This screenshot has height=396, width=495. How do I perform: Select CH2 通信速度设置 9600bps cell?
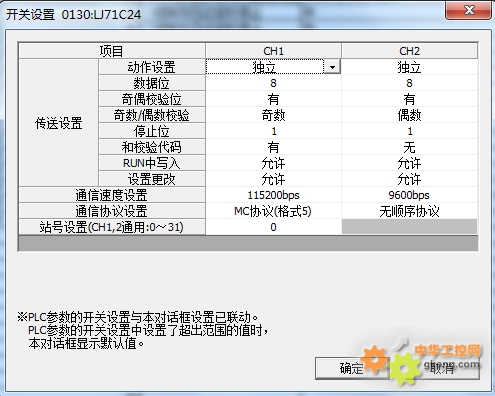click(x=409, y=195)
